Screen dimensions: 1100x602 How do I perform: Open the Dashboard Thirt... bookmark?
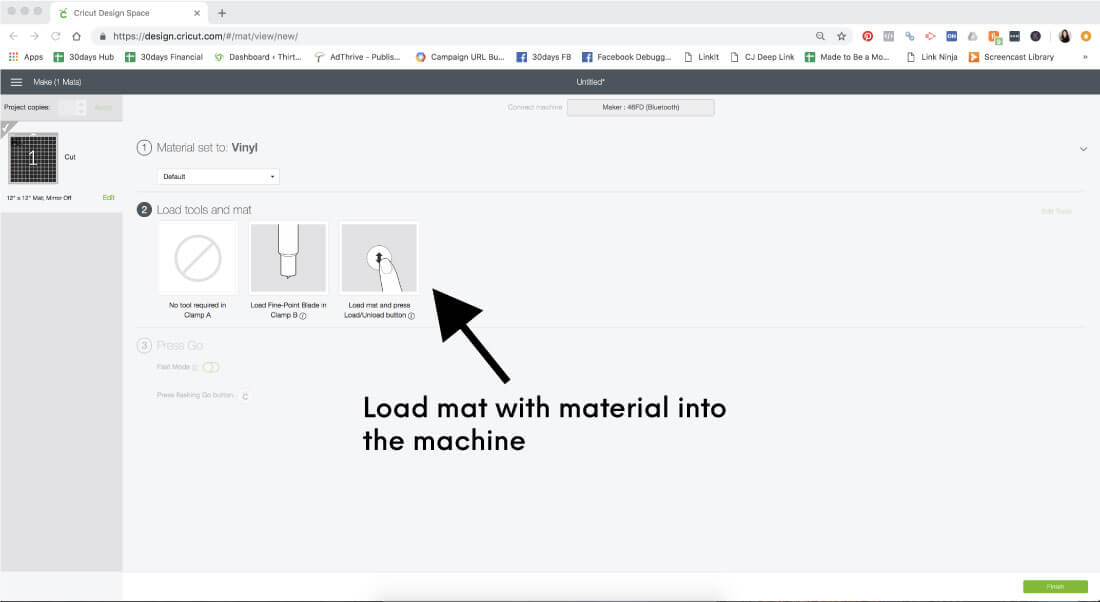257,57
